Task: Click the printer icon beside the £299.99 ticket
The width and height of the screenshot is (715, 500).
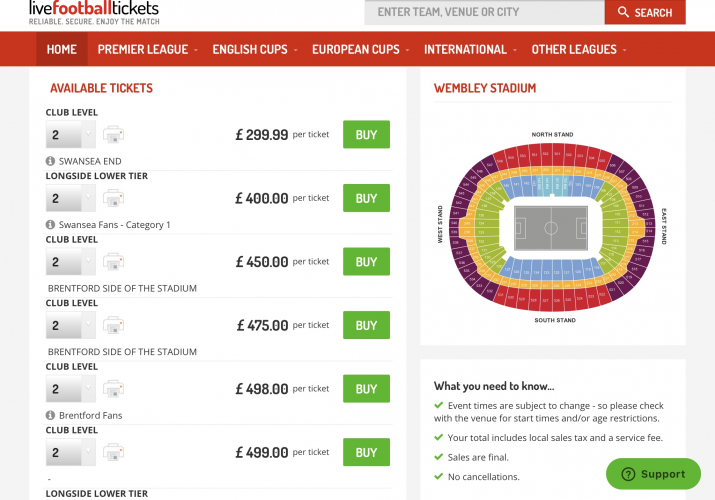Action: pyautogui.click(x=113, y=134)
